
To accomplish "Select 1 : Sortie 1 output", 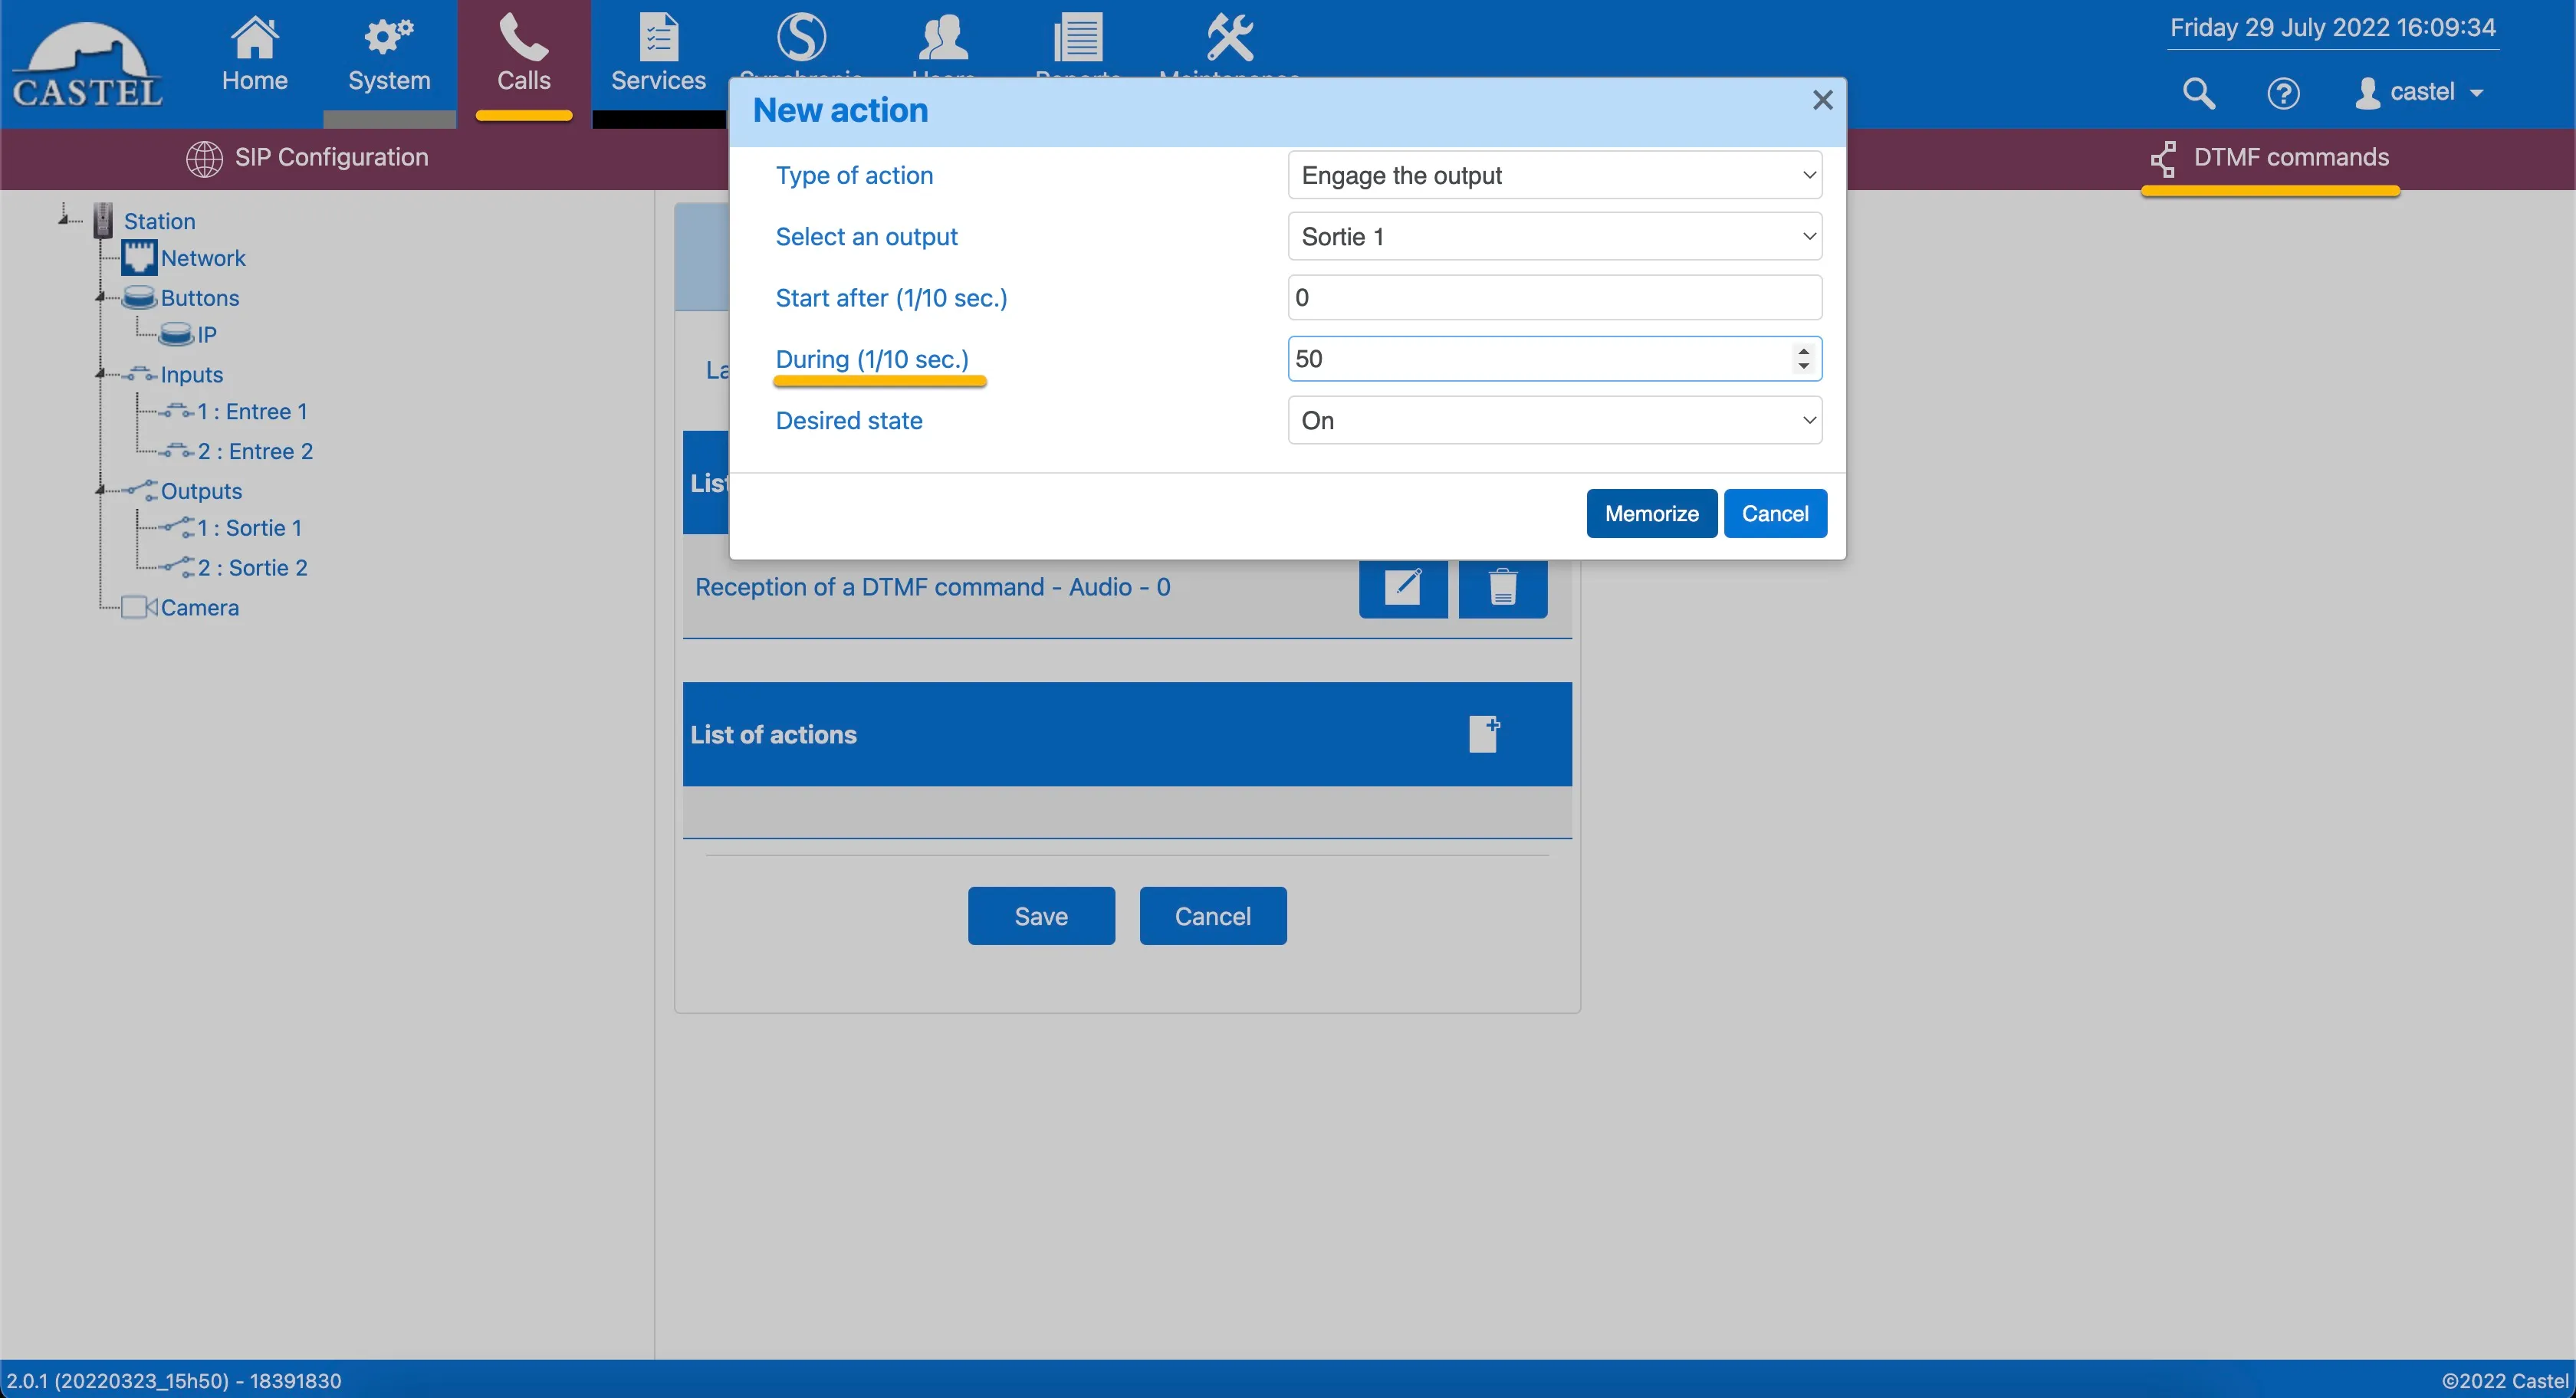I will (249, 528).
